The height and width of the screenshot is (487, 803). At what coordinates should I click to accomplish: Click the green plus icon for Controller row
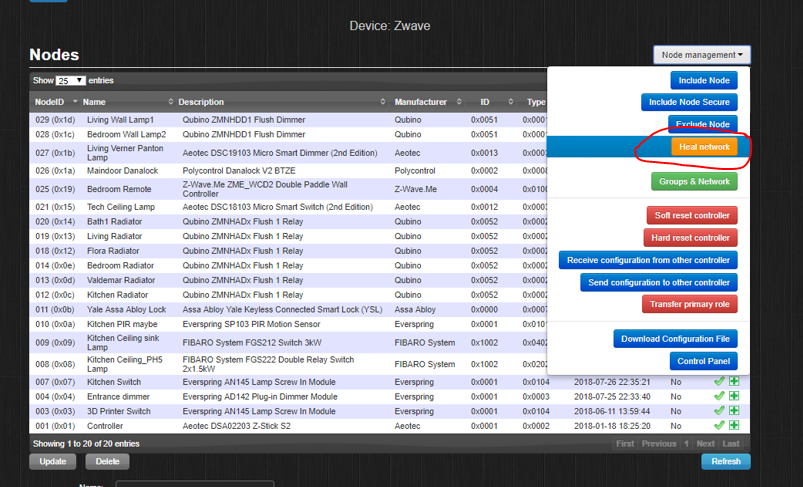coord(734,426)
